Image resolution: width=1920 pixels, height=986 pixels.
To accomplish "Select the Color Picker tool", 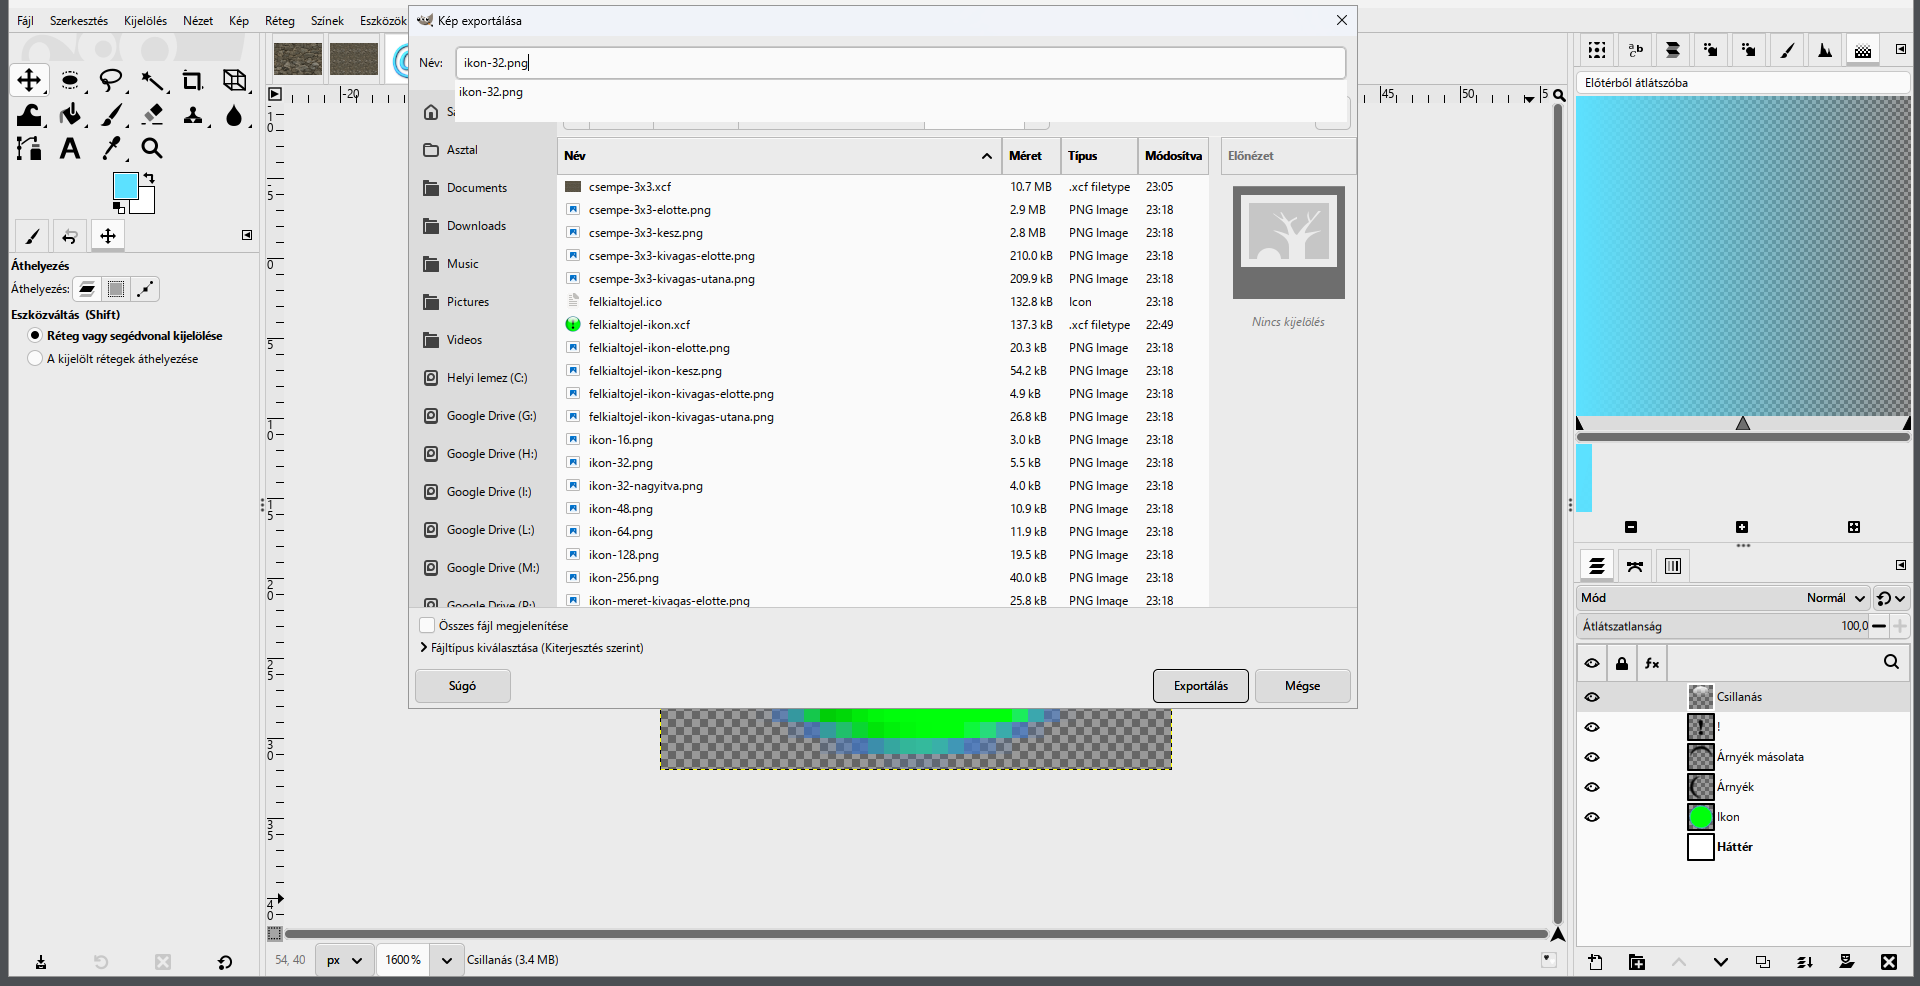I will coord(111,148).
